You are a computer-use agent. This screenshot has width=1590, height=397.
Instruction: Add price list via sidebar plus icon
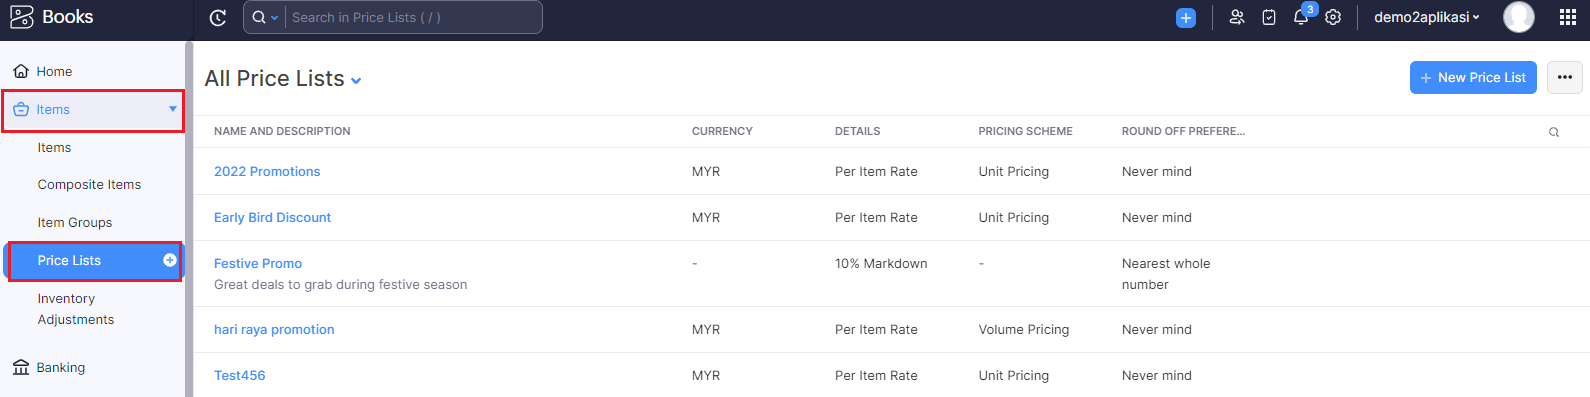pos(170,260)
